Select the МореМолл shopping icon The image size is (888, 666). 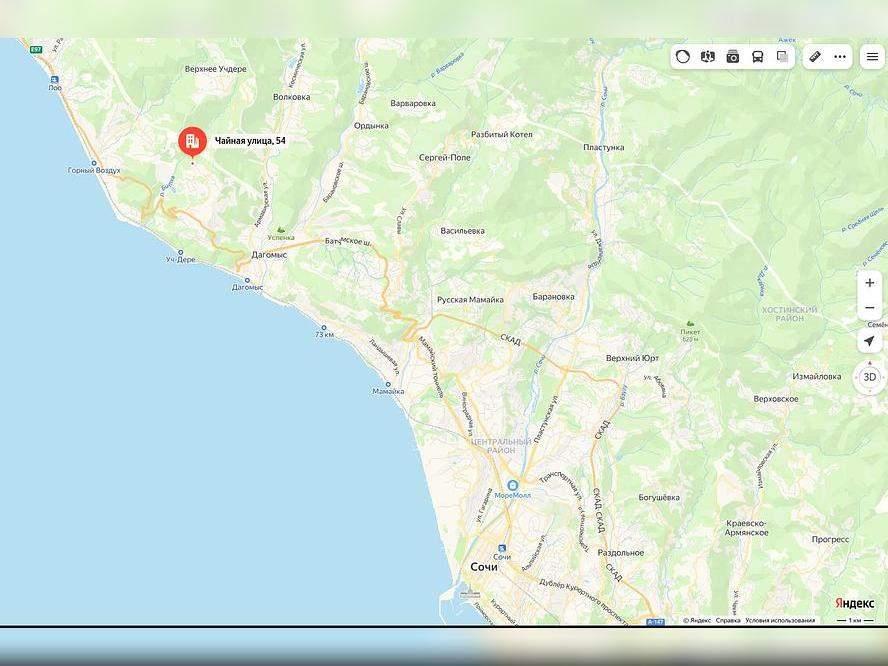click(x=513, y=485)
